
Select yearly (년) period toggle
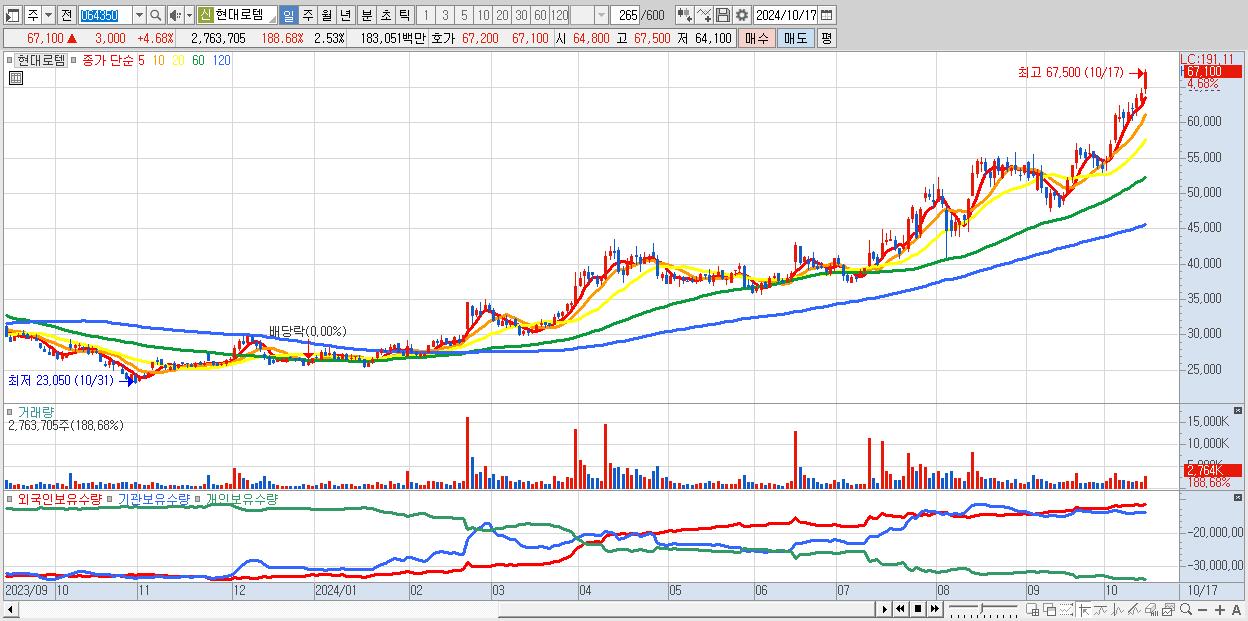[345, 15]
